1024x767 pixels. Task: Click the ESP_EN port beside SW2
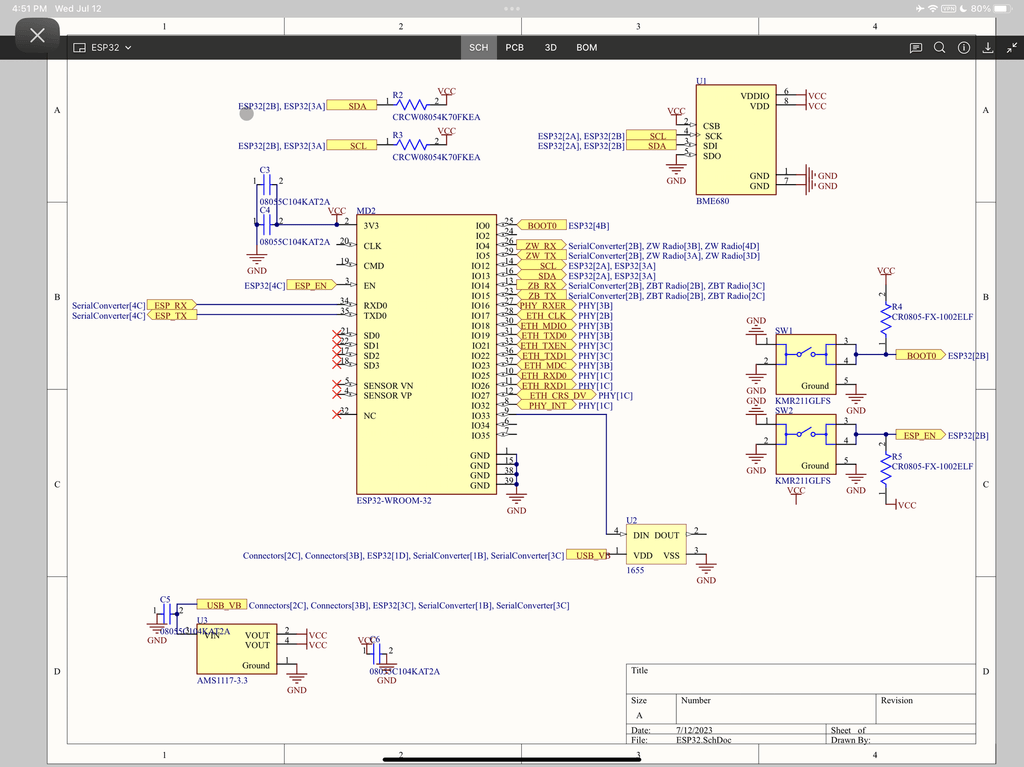click(x=920, y=435)
